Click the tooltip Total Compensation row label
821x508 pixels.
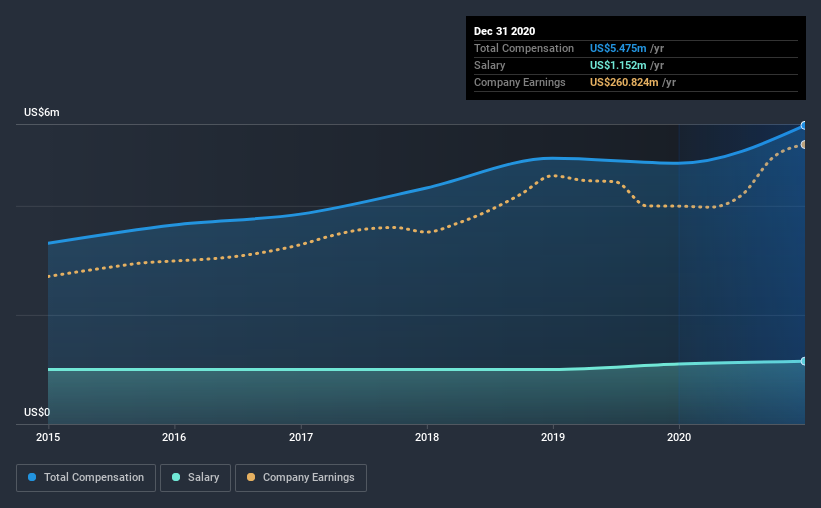point(524,48)
